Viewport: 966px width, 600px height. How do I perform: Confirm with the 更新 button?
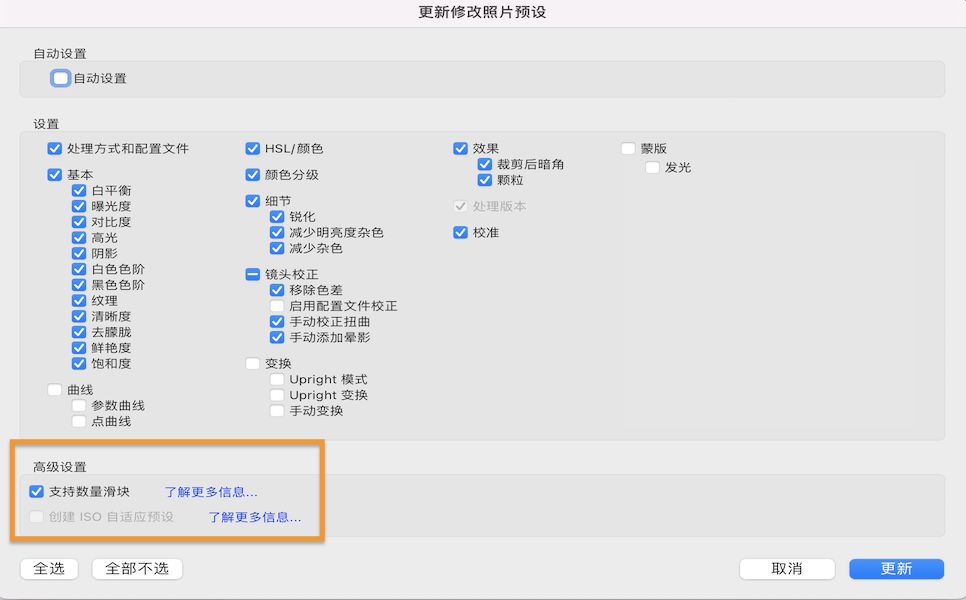(896, 568)
